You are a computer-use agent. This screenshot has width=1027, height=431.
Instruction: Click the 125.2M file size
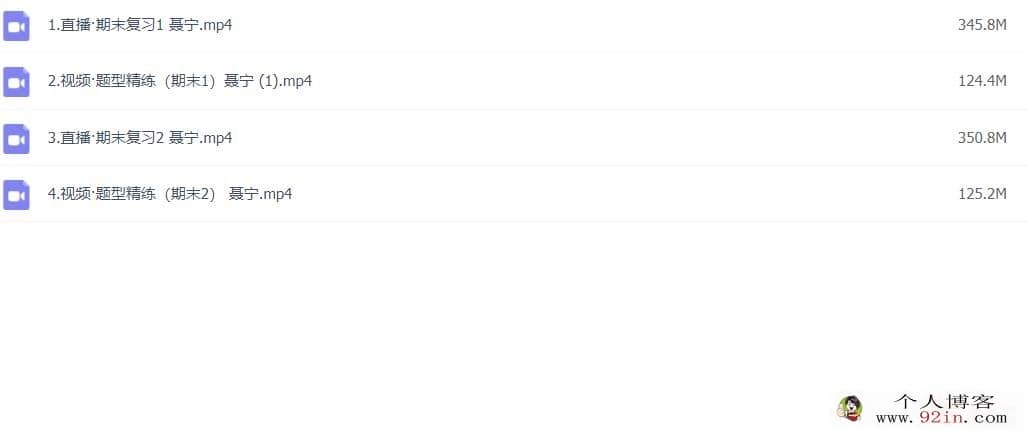982,194
